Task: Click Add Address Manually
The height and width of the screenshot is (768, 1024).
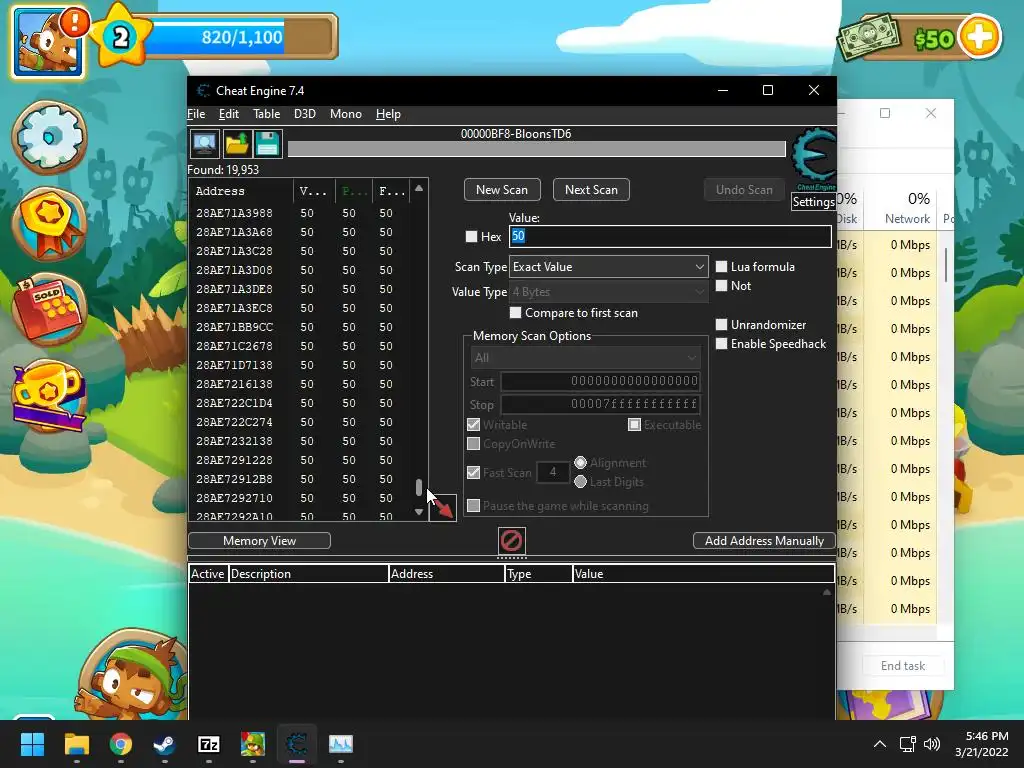Action: pos(764,541)
